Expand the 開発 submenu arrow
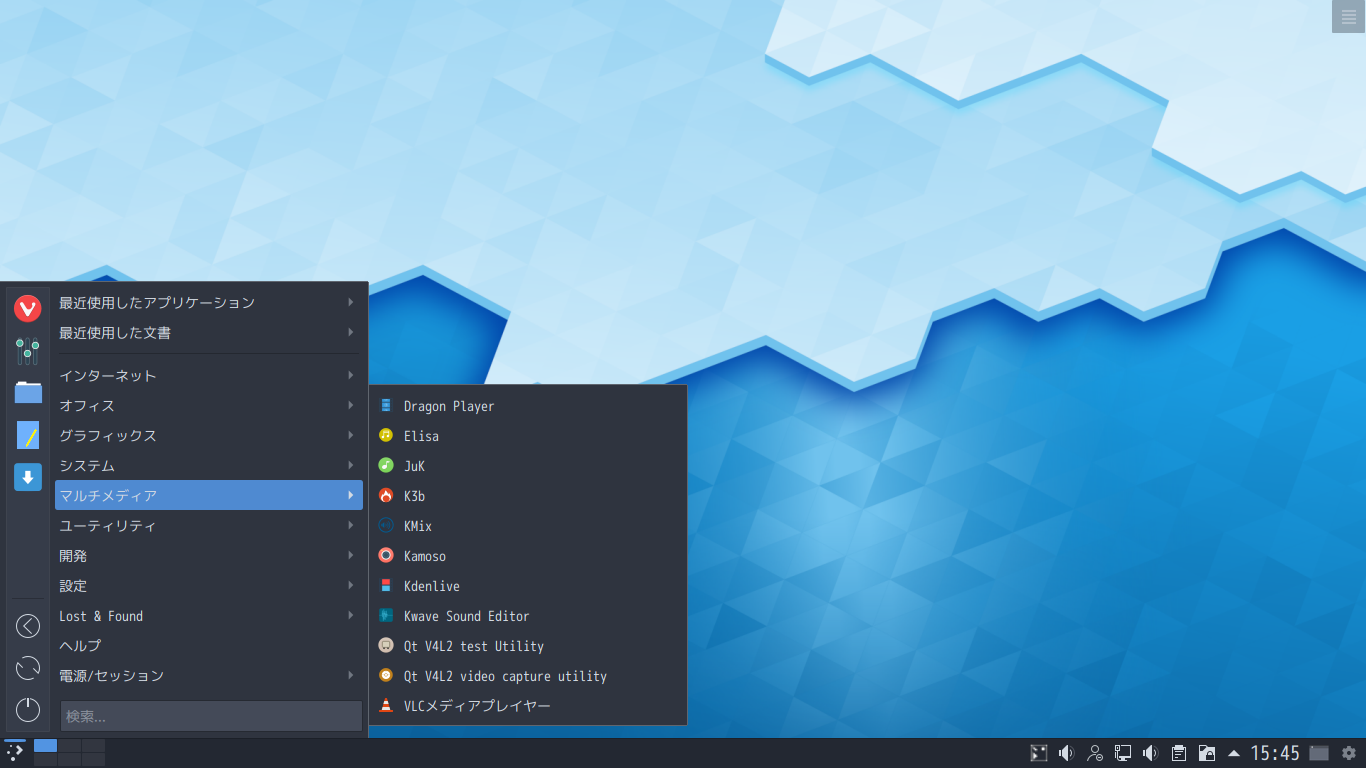Screen dimensions: 1366x768 pos(351,555)
